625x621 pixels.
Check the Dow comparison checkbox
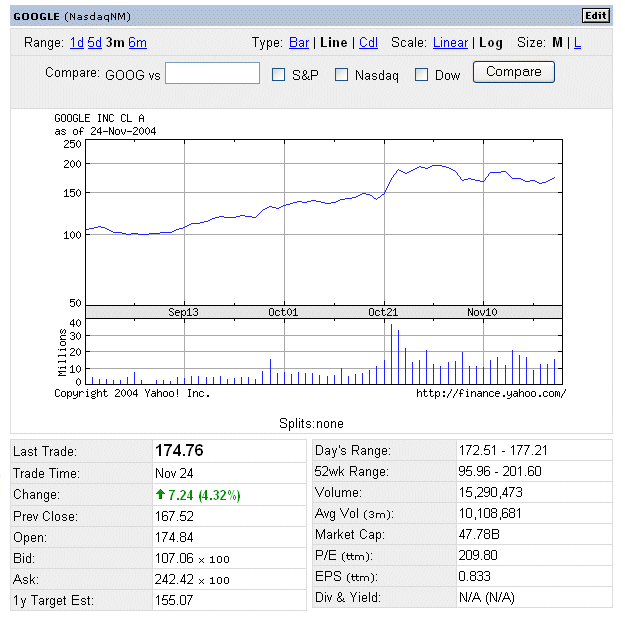tap(421, 75)
